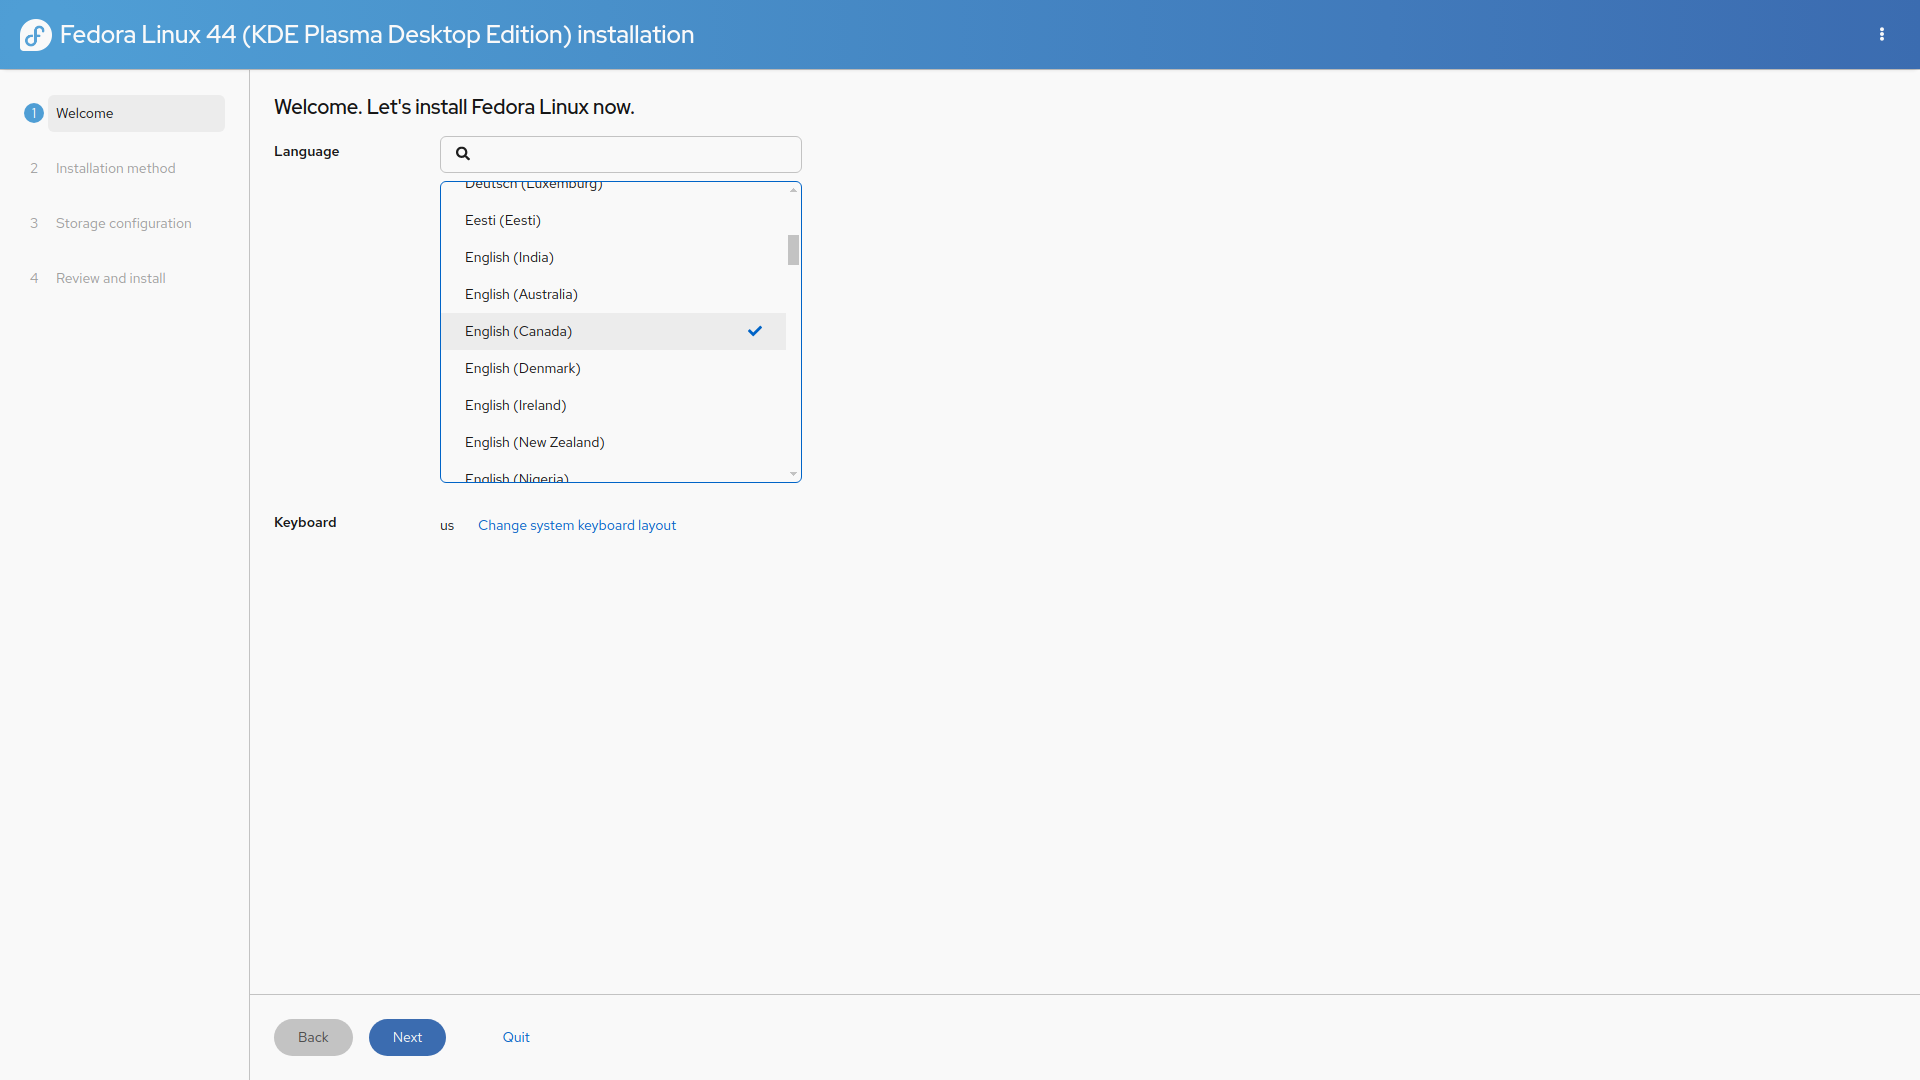Focus the language search input field
The width and height of the screenshot is (1920, 1080).
click(621, 154)
